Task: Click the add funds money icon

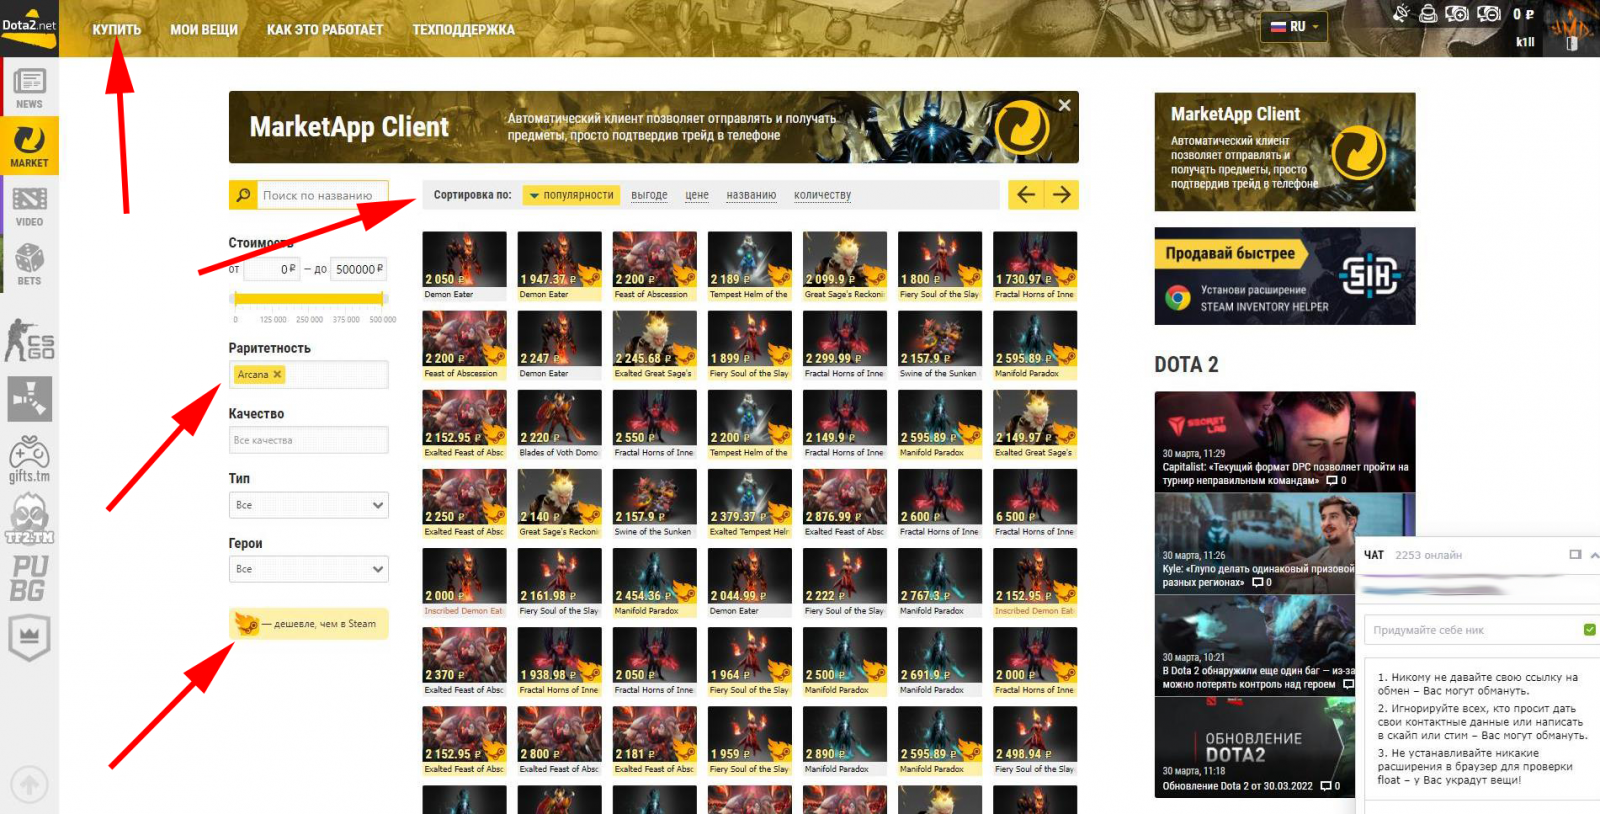Action: [1457, 14]
